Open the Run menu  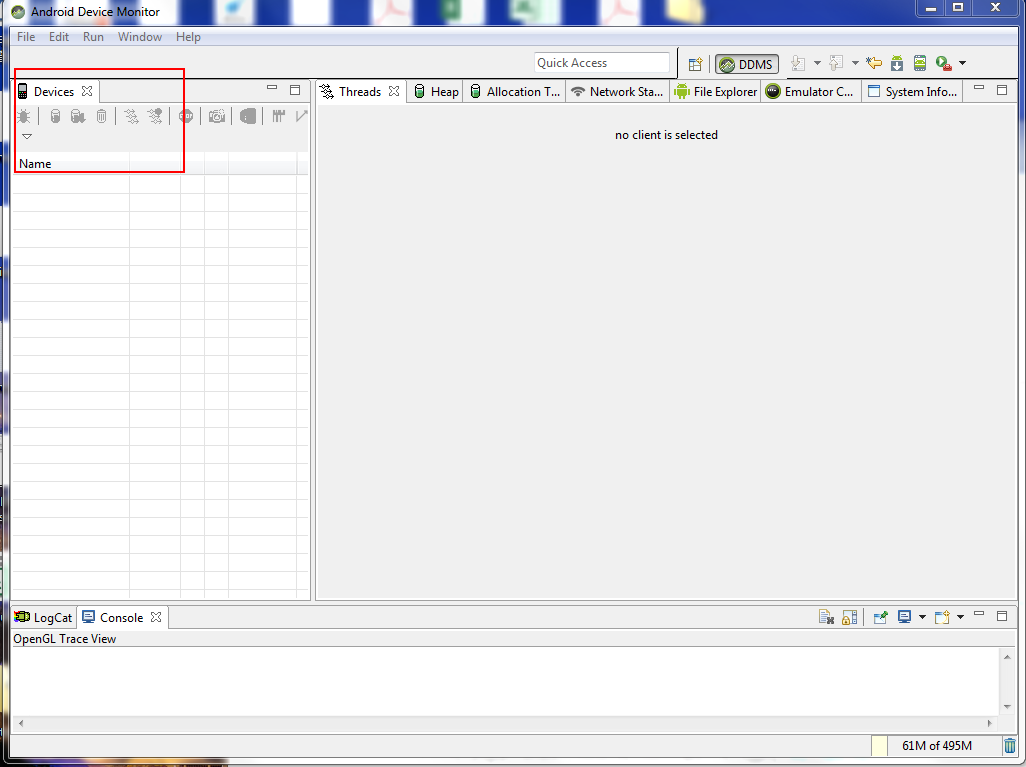(93, 37)
